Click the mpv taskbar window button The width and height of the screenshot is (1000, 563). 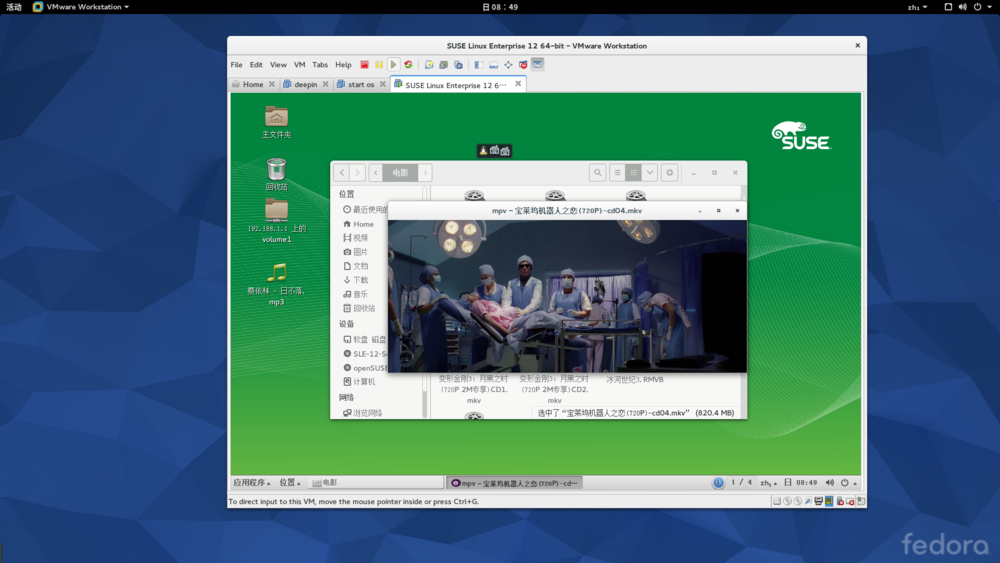click(514, 483)
